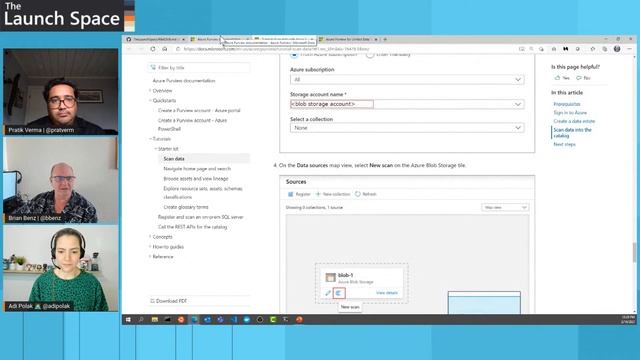Open Register and scan on-prem SQL server
The height and width of the screenshot is (360, 640).
pos(200,217)
